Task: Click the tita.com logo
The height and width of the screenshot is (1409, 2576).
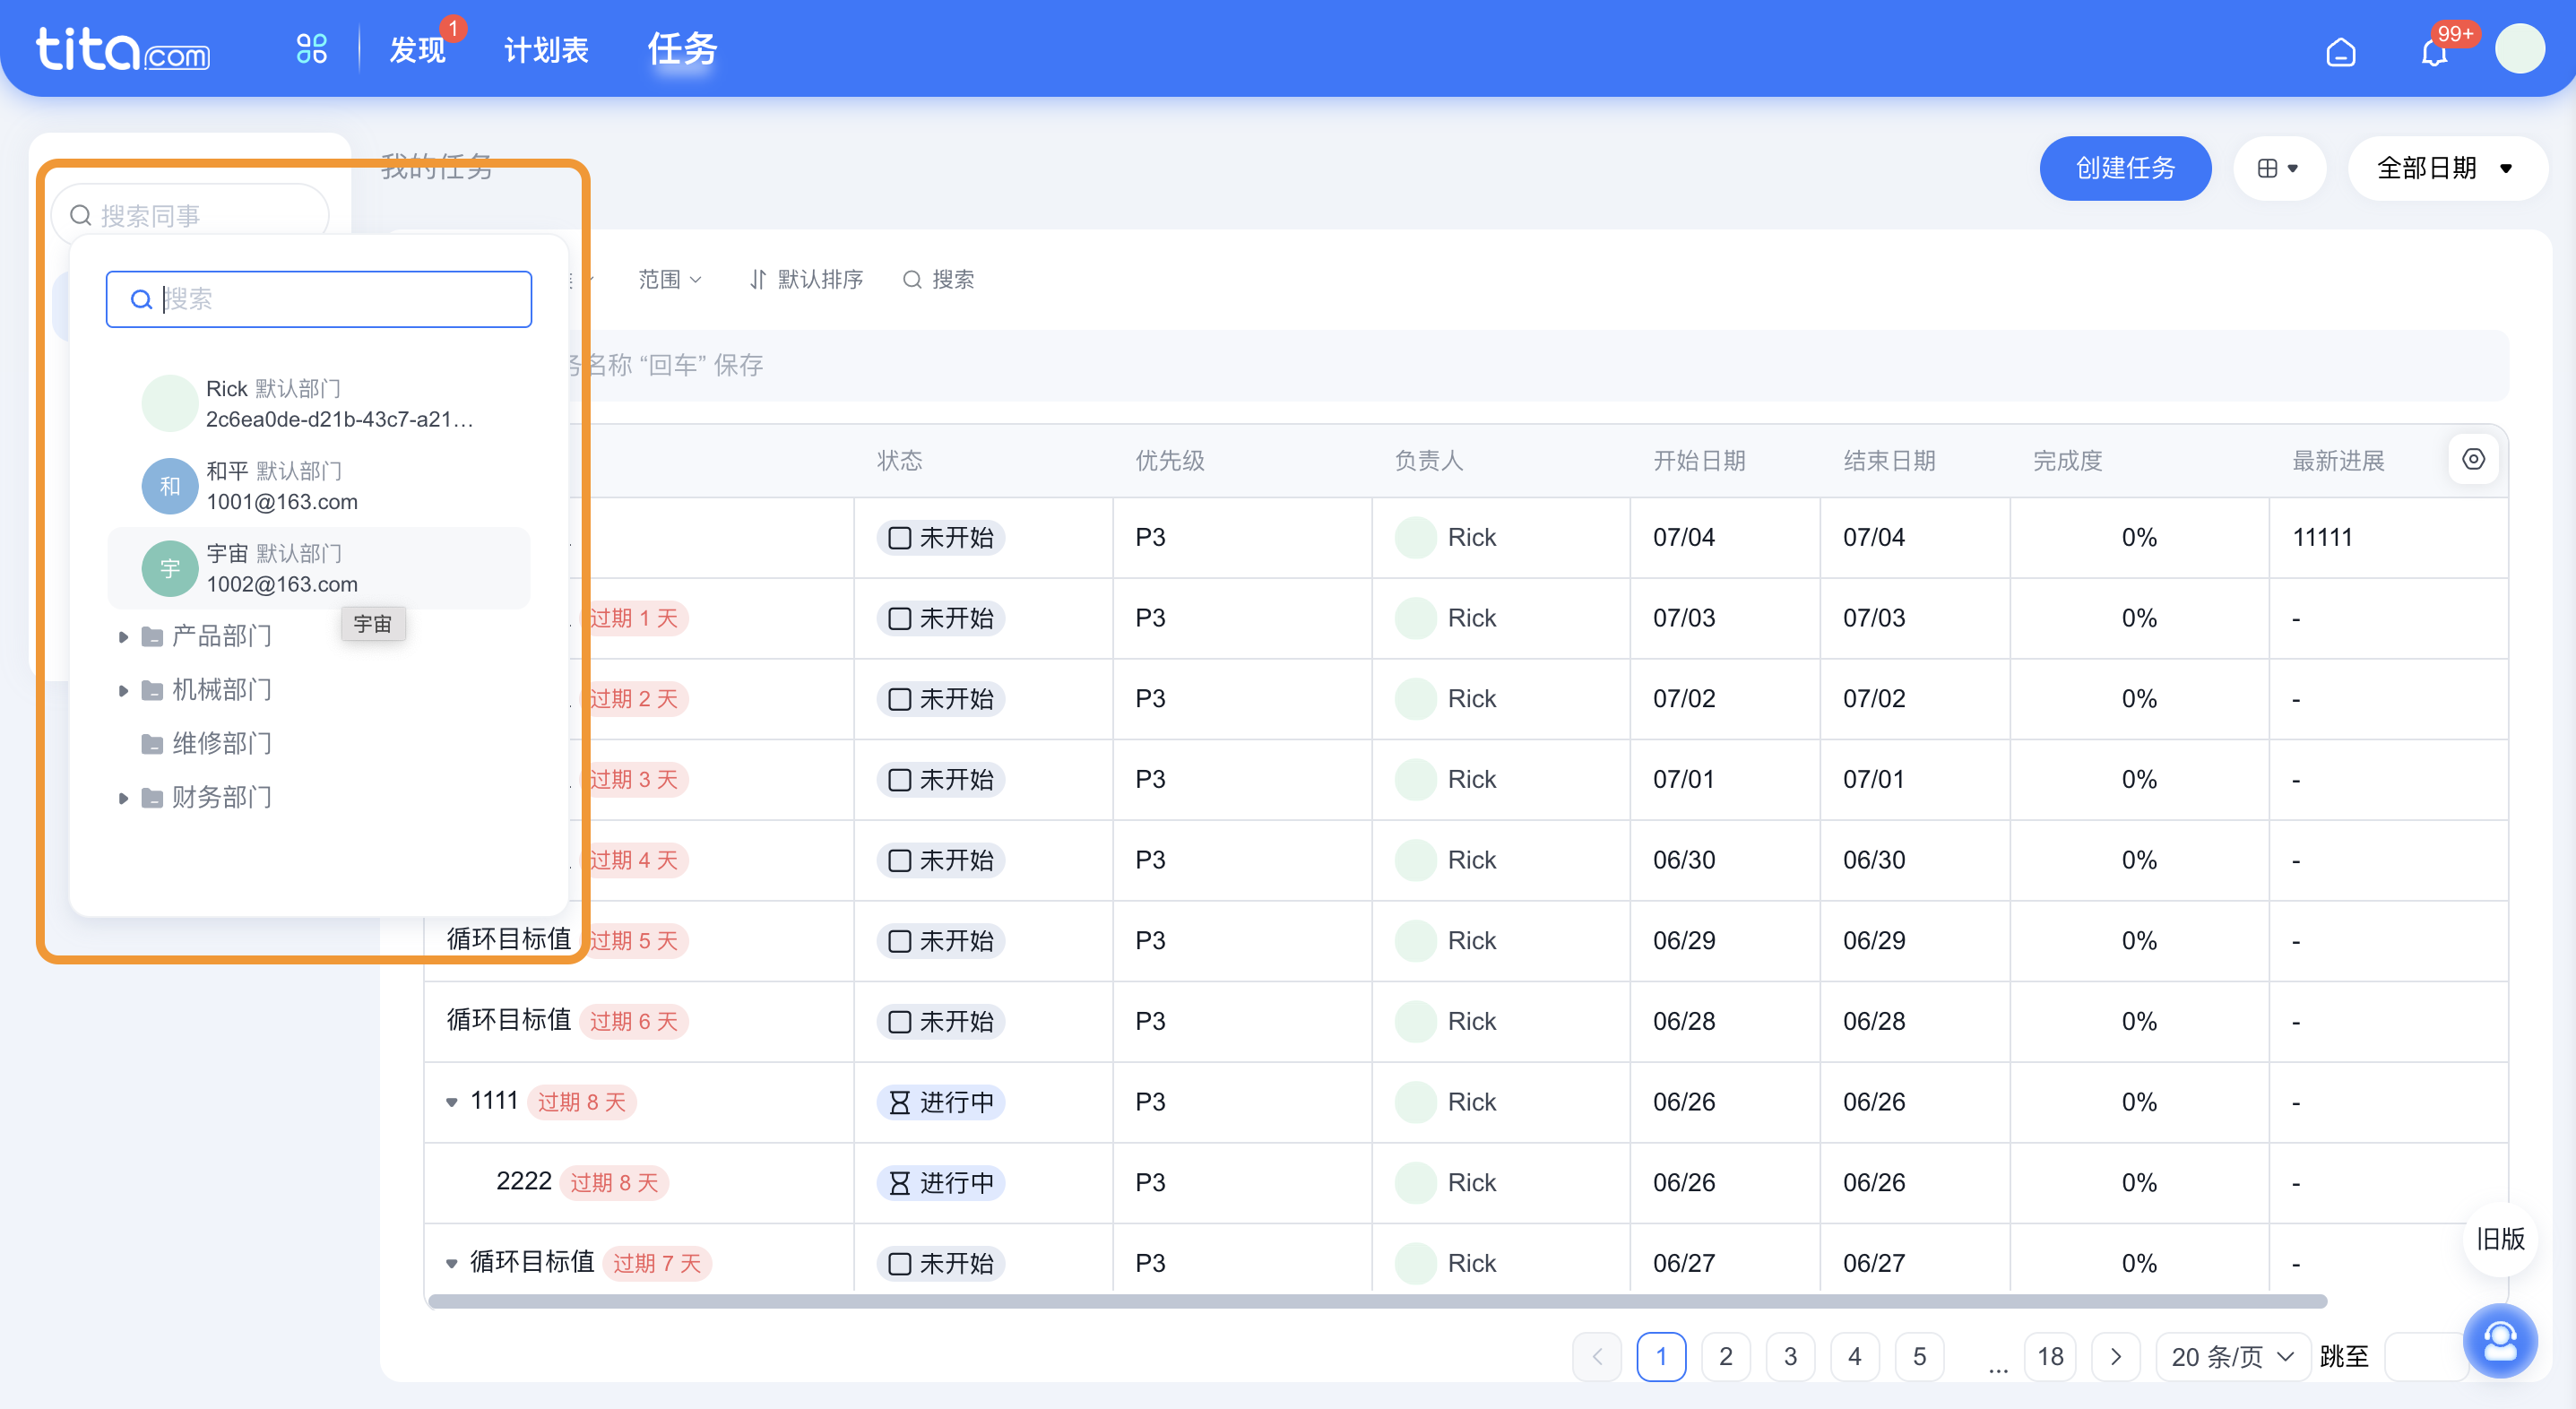Action: pyautogui.click(x=123, y=49)
